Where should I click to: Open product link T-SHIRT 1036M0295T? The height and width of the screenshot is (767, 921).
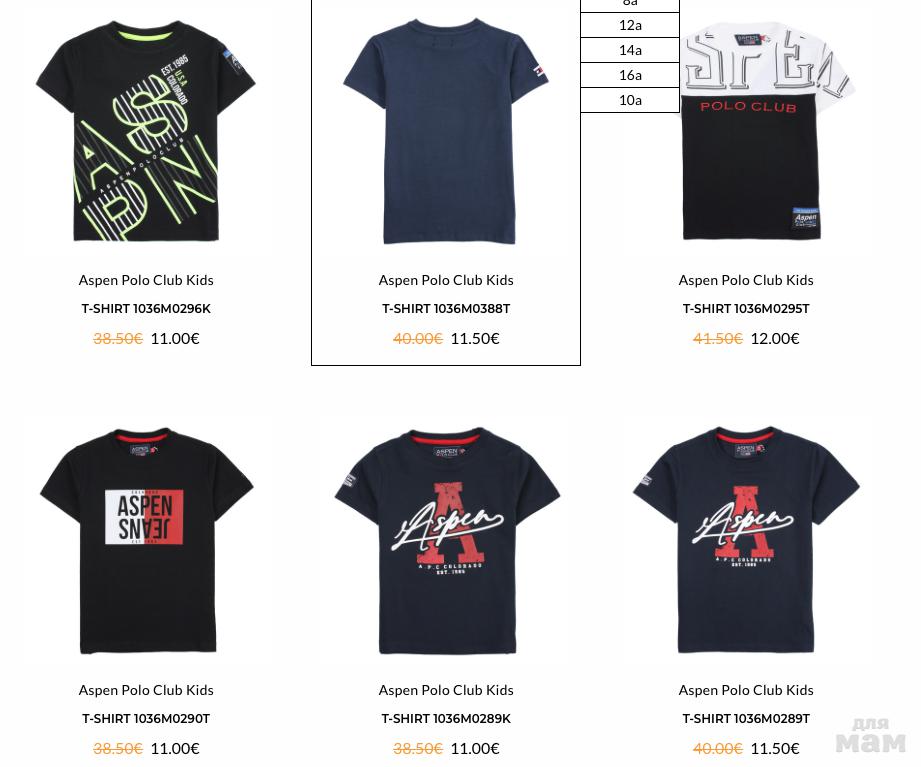tap(746, 308)
